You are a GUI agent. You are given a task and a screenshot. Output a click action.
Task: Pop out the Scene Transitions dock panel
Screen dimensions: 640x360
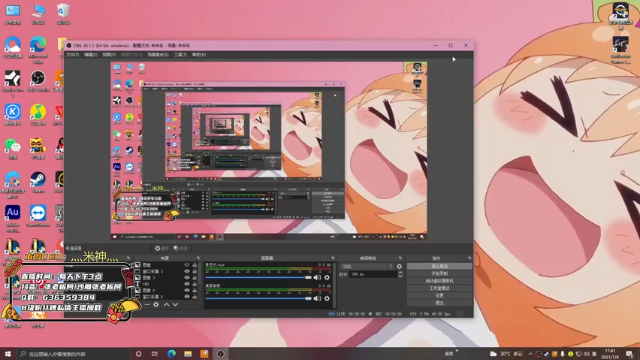[400, 258]
